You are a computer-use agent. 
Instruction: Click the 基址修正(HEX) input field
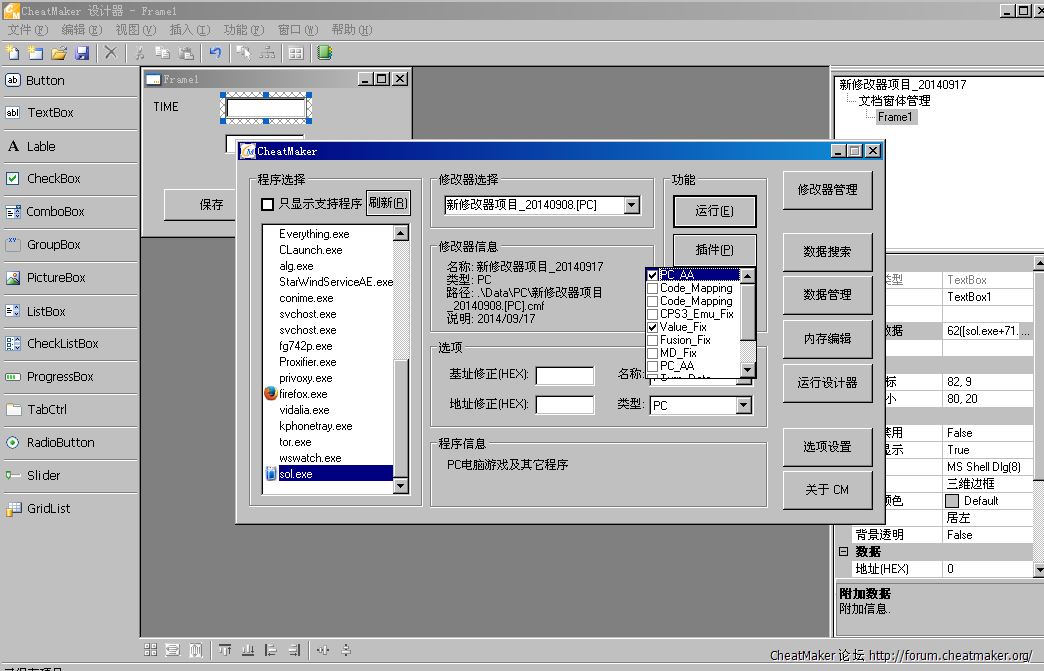564,376
